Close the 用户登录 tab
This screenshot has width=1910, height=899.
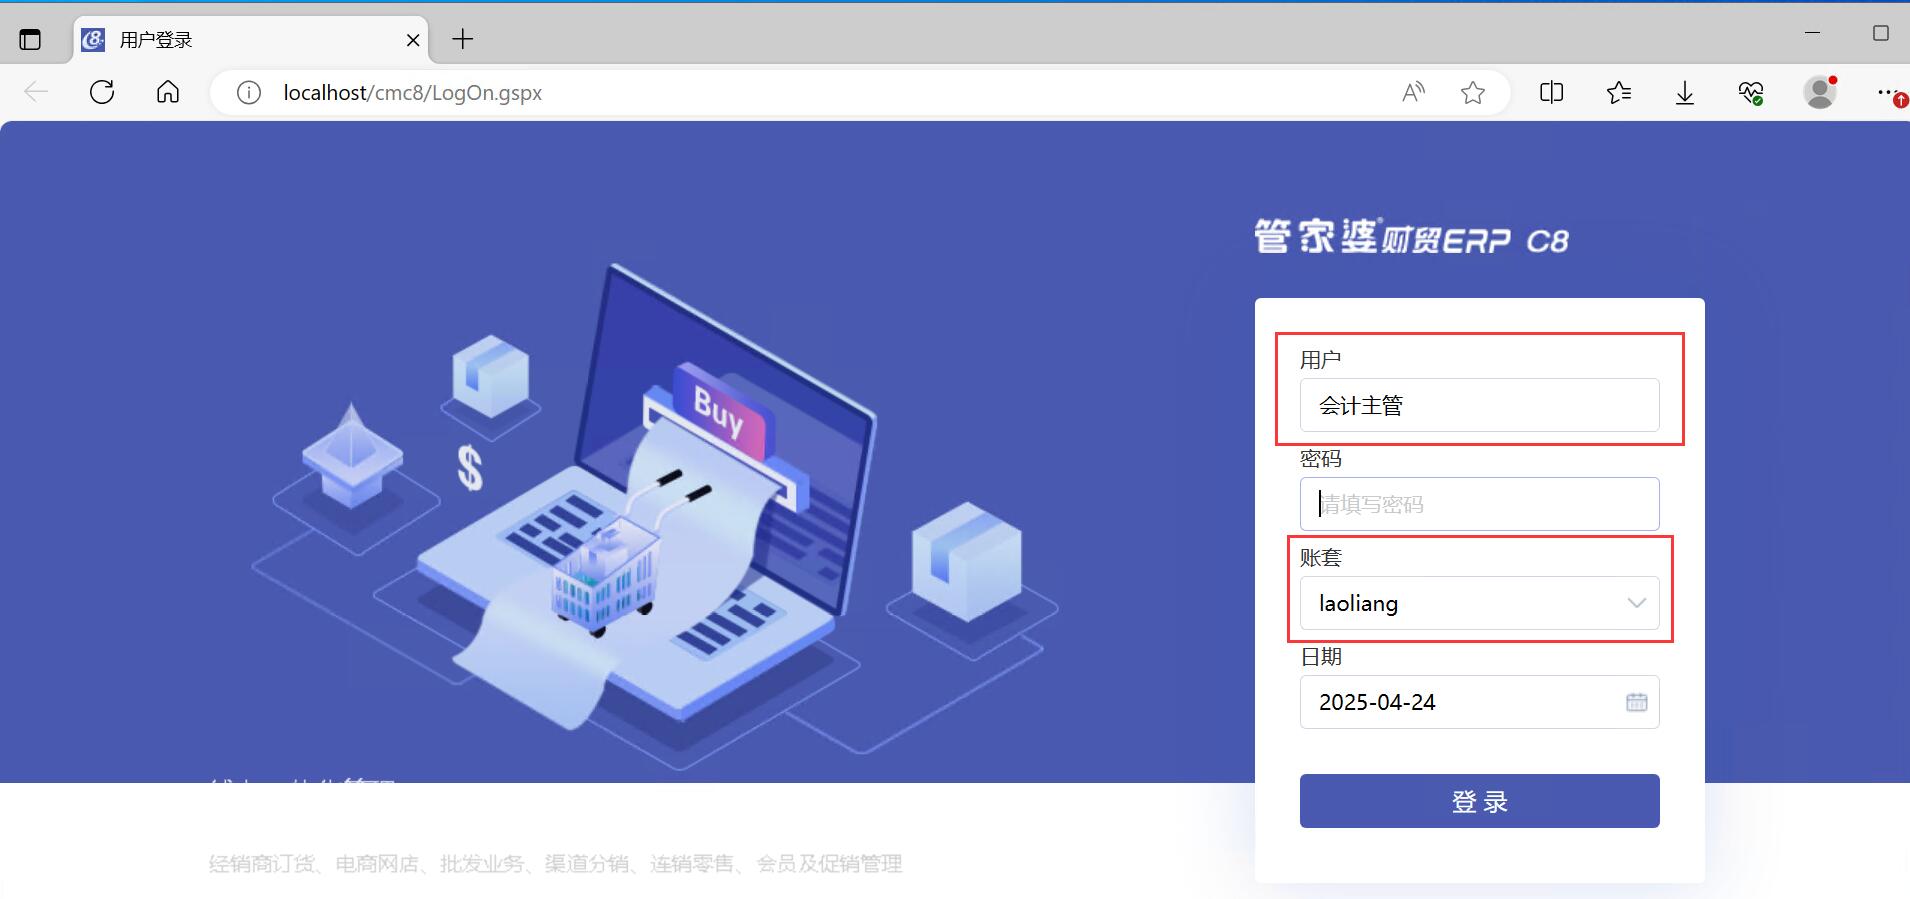[x=413, y=40]
